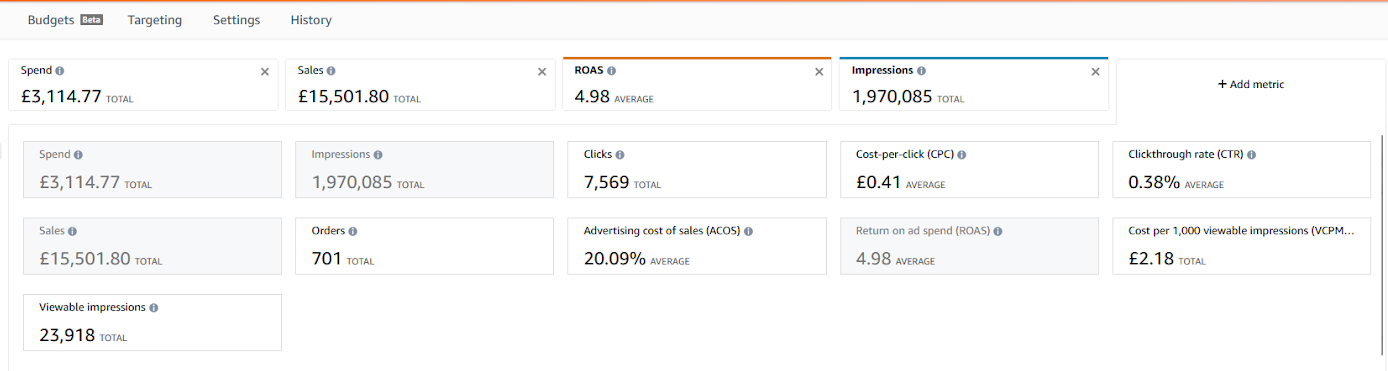Select the Viewable impressions metric card

click(152, 322)
